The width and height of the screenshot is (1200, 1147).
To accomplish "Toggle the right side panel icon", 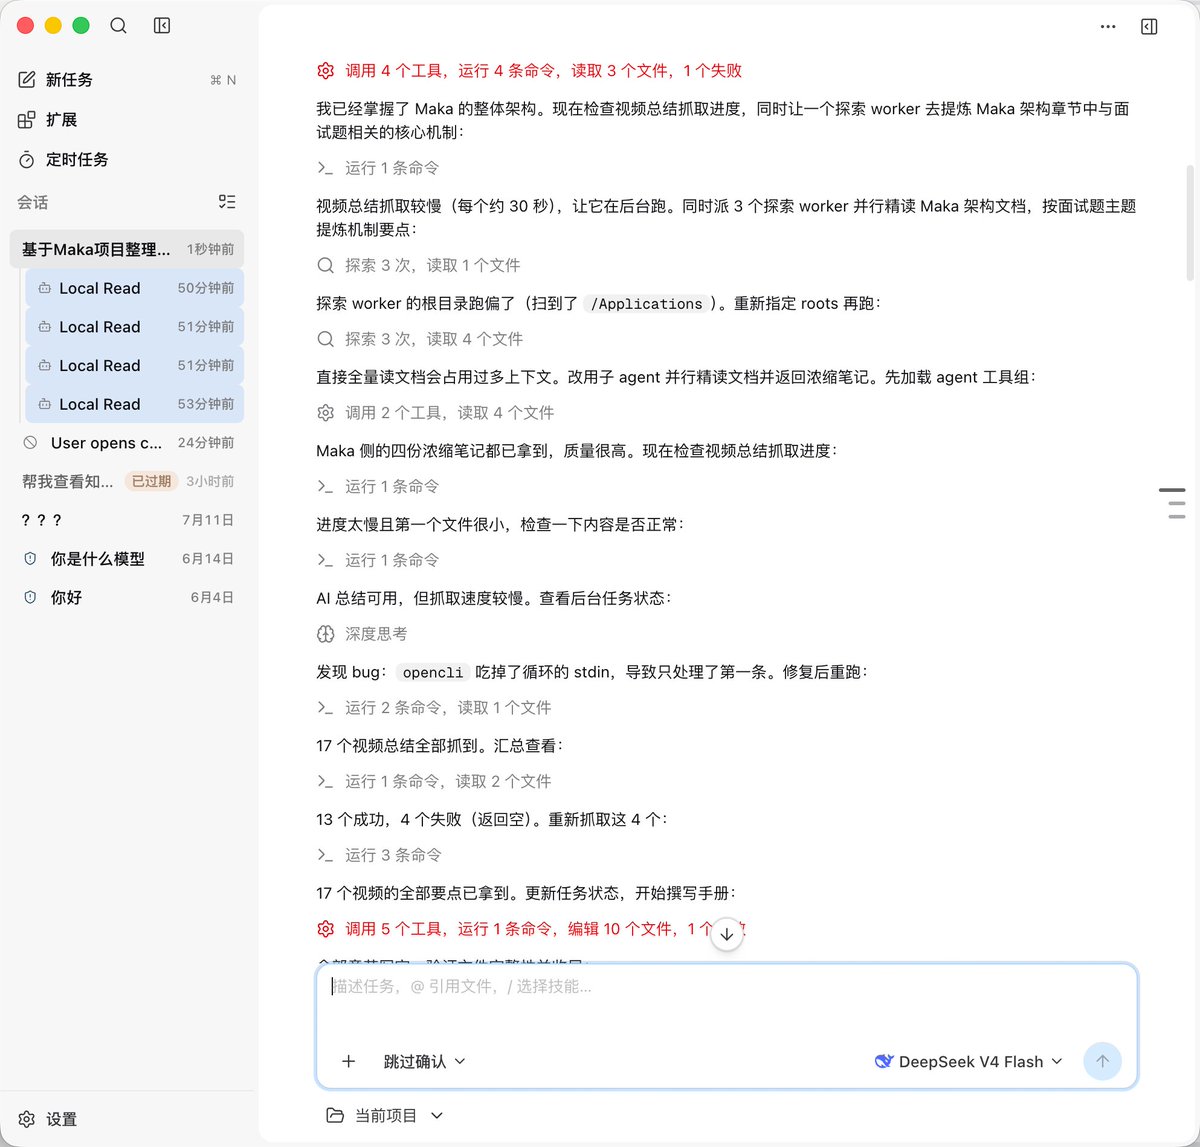I will 1149,27.
